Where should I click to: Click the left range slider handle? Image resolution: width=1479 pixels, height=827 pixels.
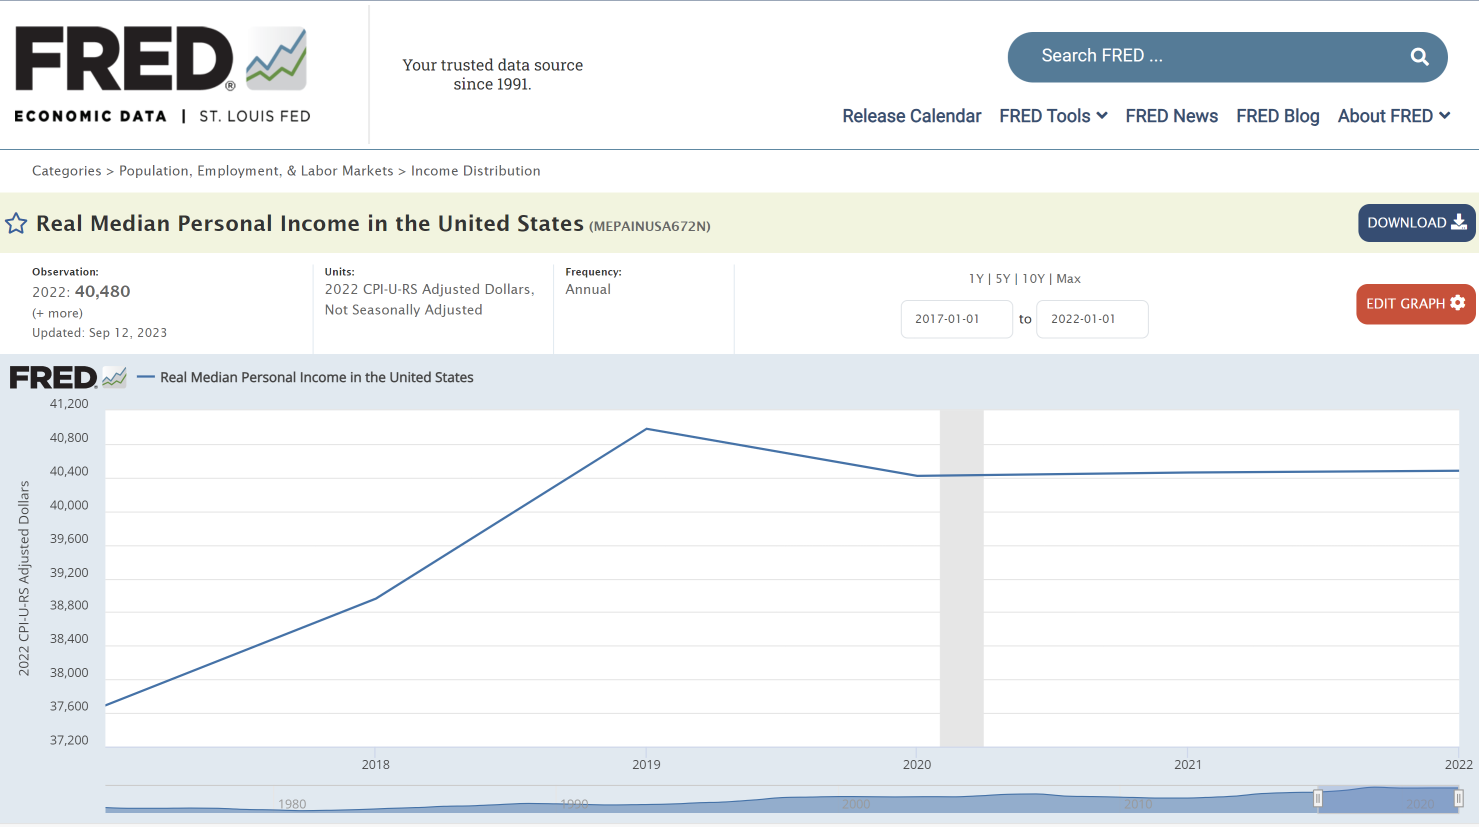point(1318,798)
